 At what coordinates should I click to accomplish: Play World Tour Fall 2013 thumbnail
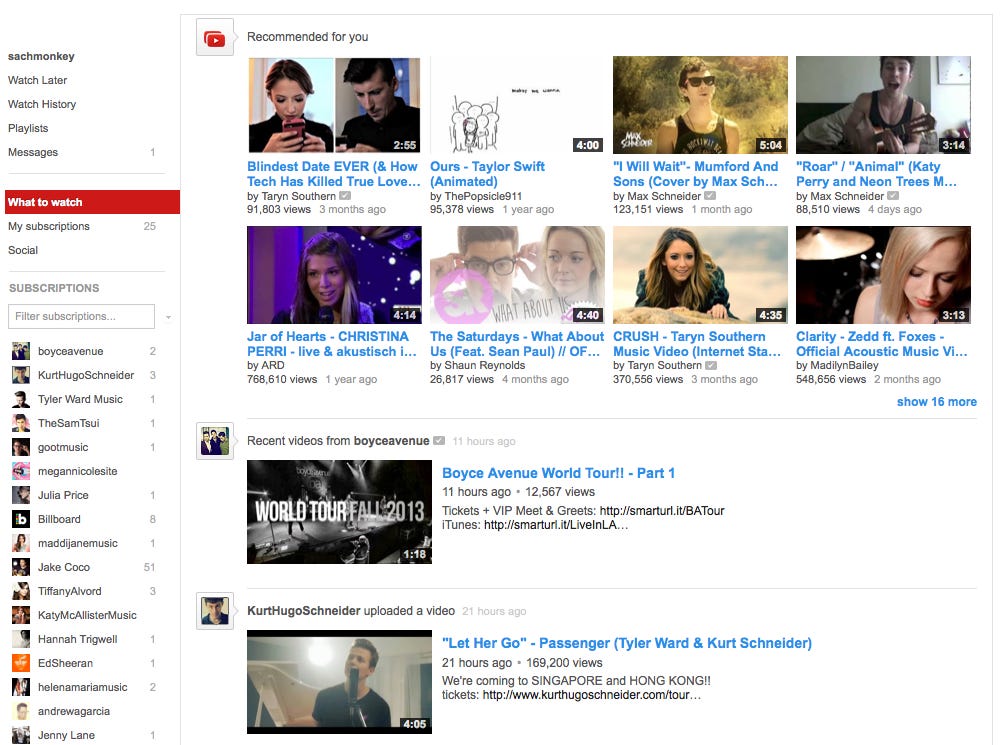pos(339,512)
